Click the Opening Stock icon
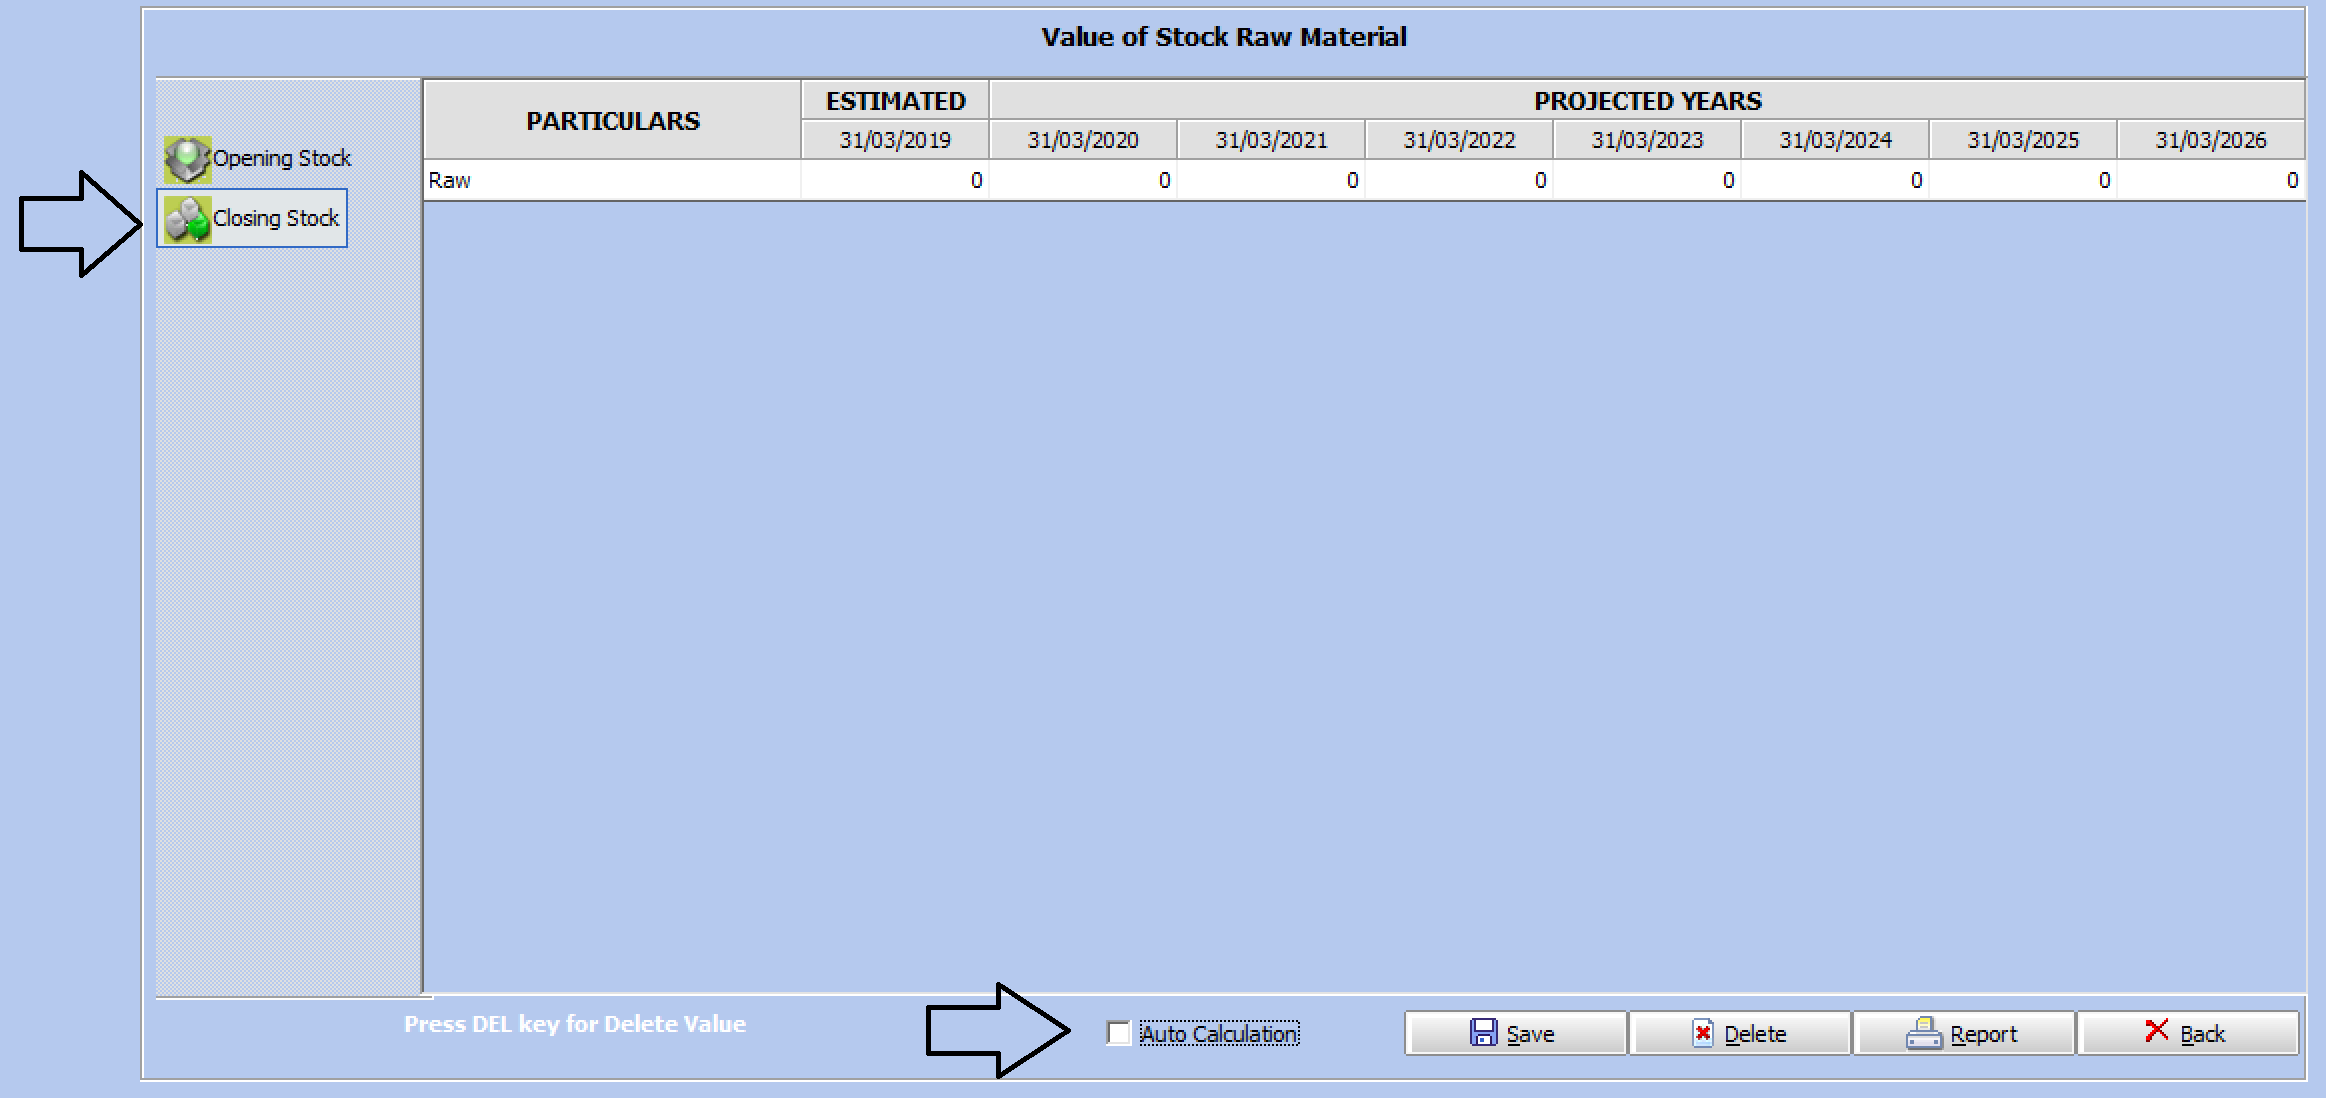 click(x=187, y=159)
